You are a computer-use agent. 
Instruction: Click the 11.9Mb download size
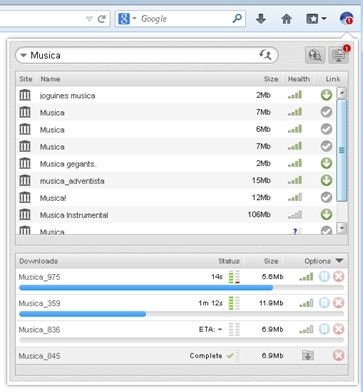point(271,303)
